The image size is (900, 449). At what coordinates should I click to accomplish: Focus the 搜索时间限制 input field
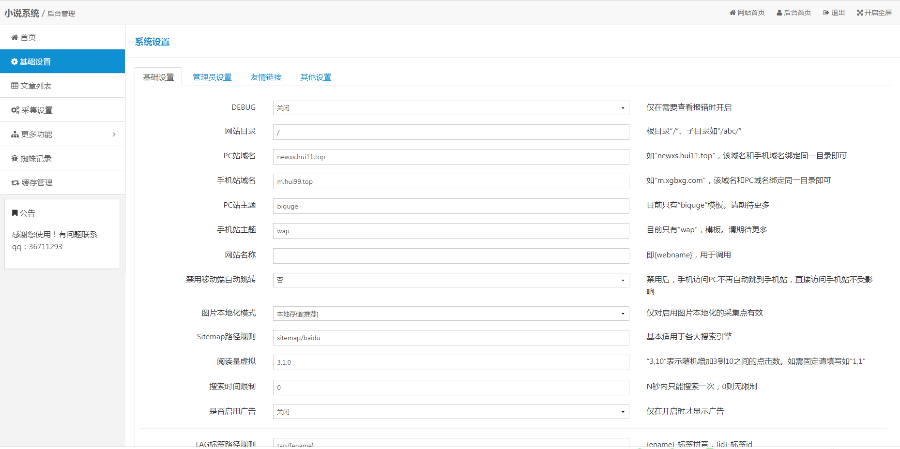pyautogui.click(x=451, y=388)
